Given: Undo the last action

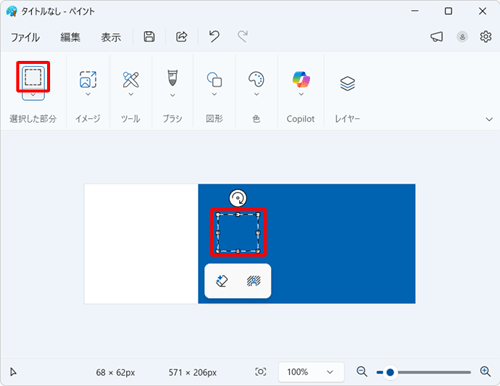Looking at the screenshot, I should 214,36.
